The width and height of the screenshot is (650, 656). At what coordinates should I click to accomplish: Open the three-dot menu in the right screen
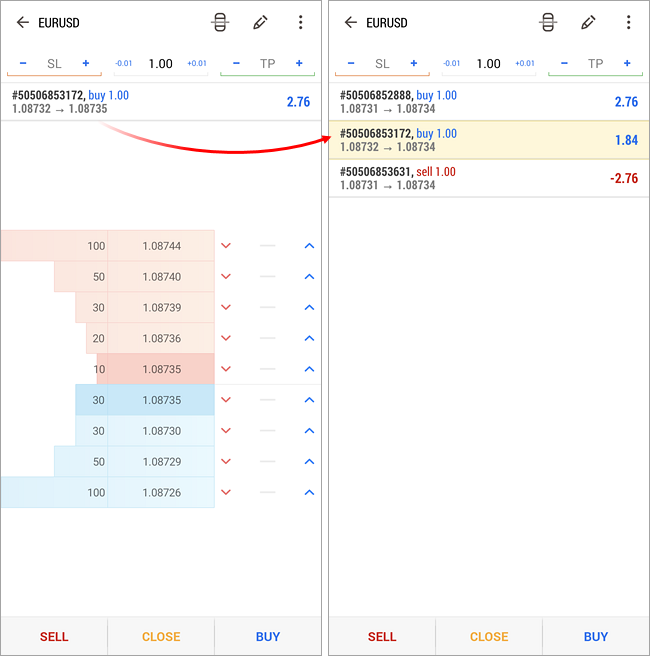pos(628,22)
